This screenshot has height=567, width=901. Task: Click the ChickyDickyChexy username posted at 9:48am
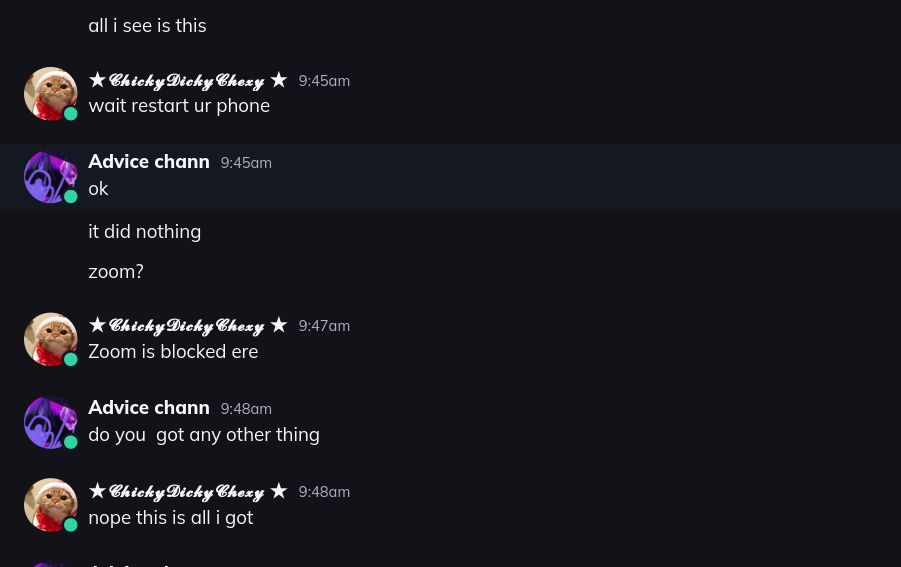coord(187,491)
